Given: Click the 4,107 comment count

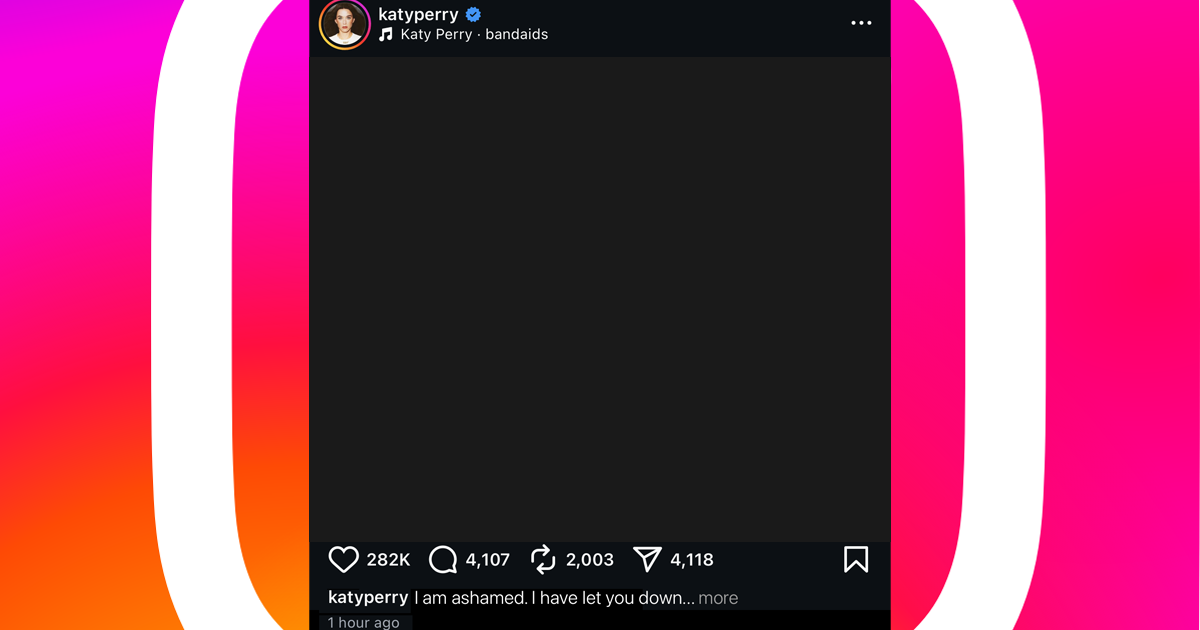Looking at the screenshot, I should 486,560.
